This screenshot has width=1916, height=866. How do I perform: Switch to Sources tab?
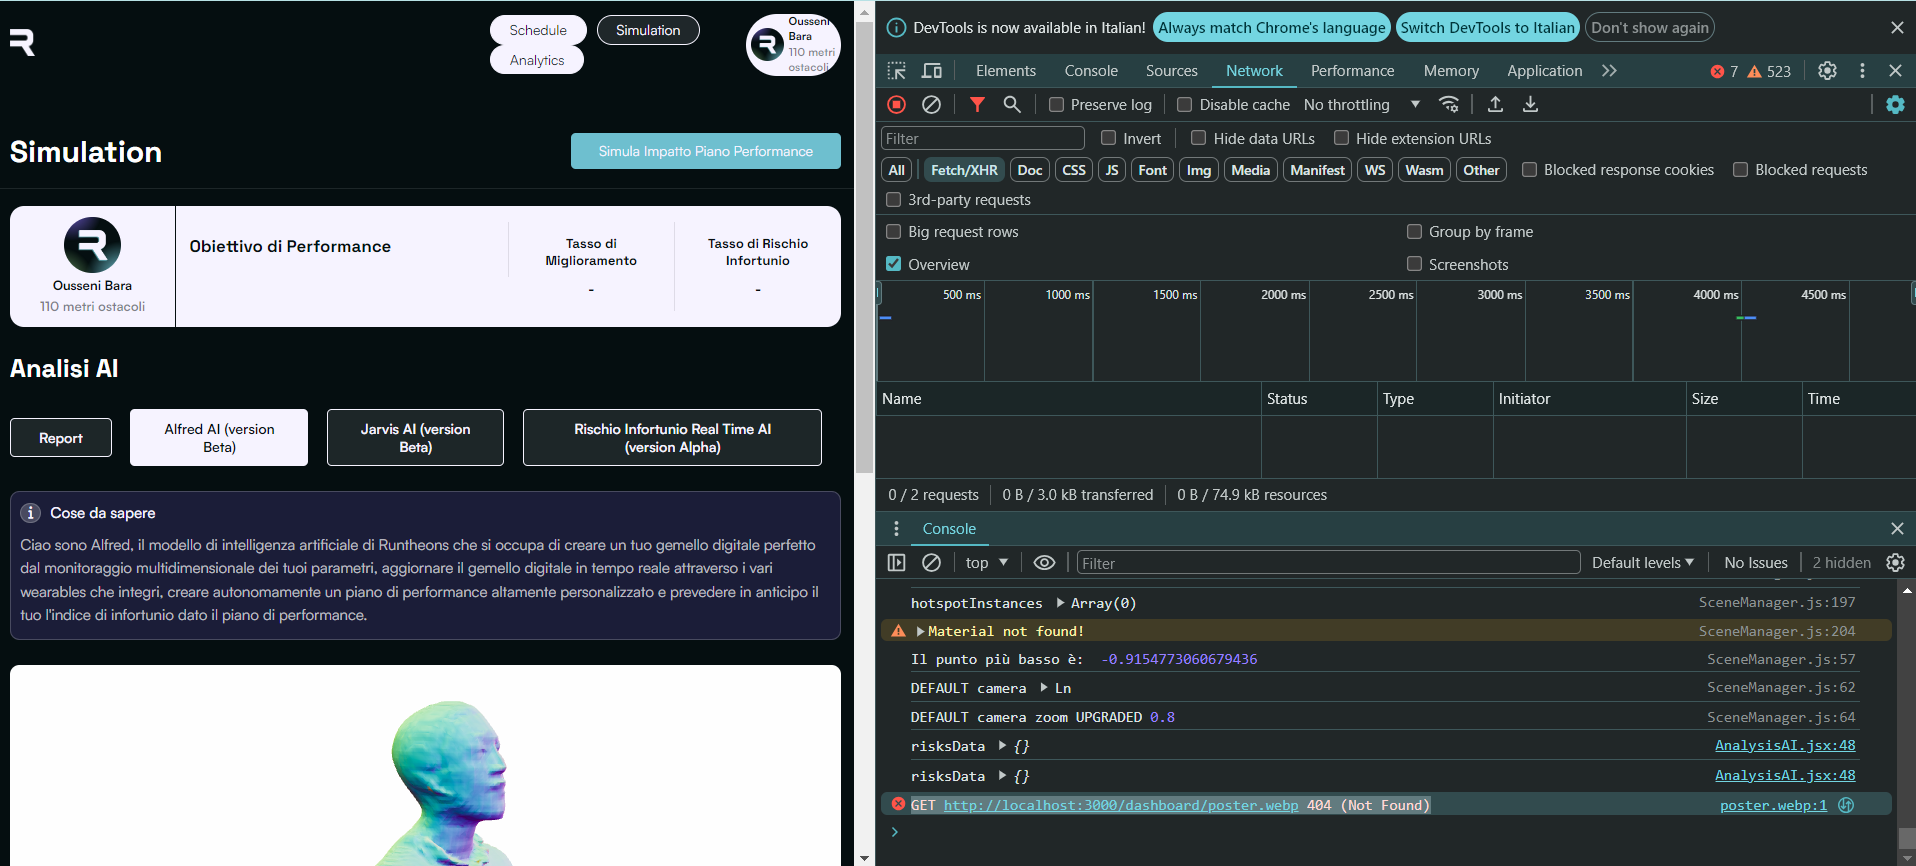point(1172,71)
